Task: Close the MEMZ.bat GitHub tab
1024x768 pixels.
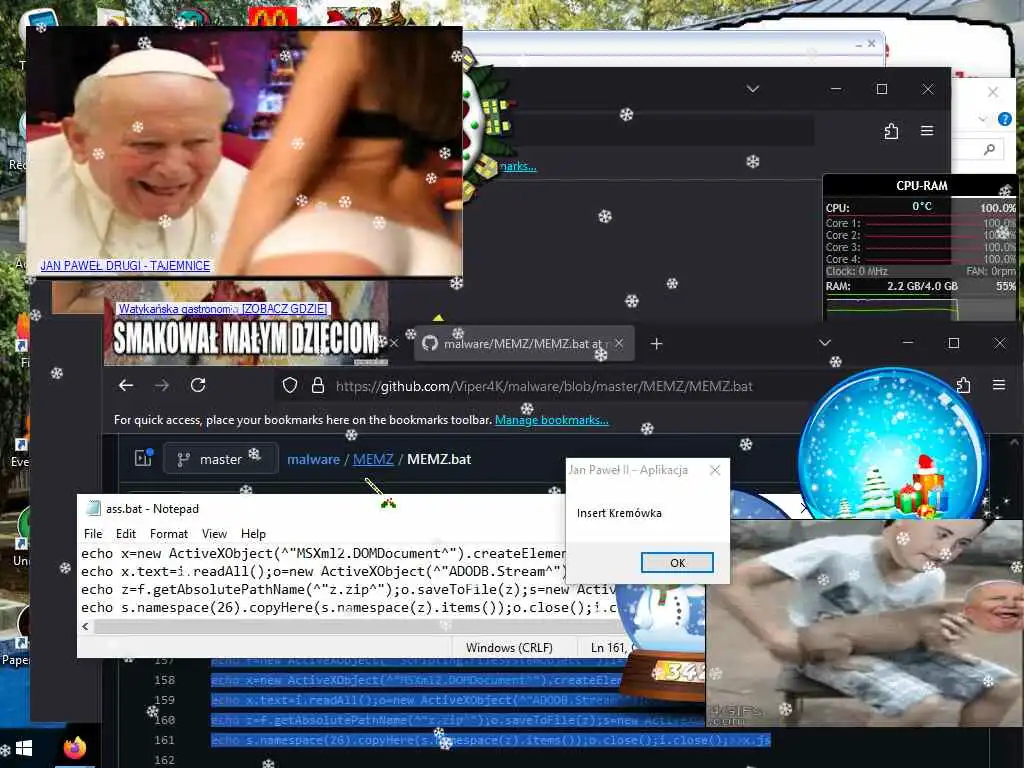Action: point(618,343)
